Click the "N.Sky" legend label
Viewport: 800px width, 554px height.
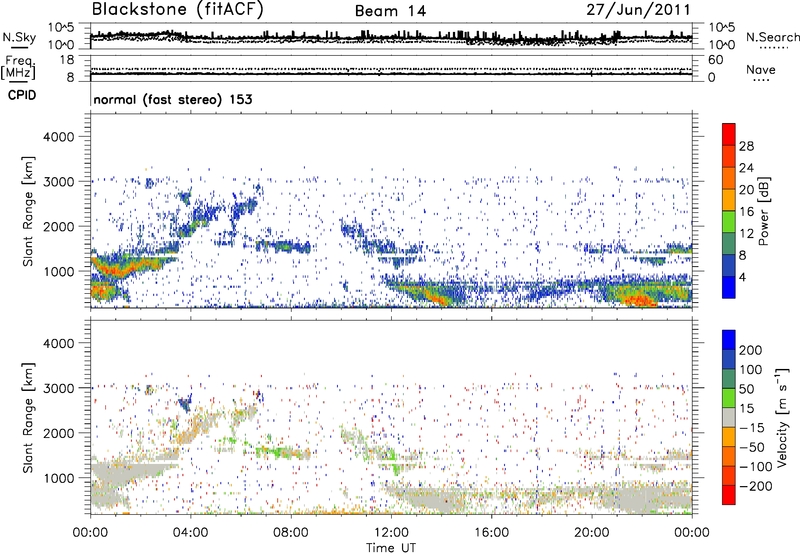[19, 37]
